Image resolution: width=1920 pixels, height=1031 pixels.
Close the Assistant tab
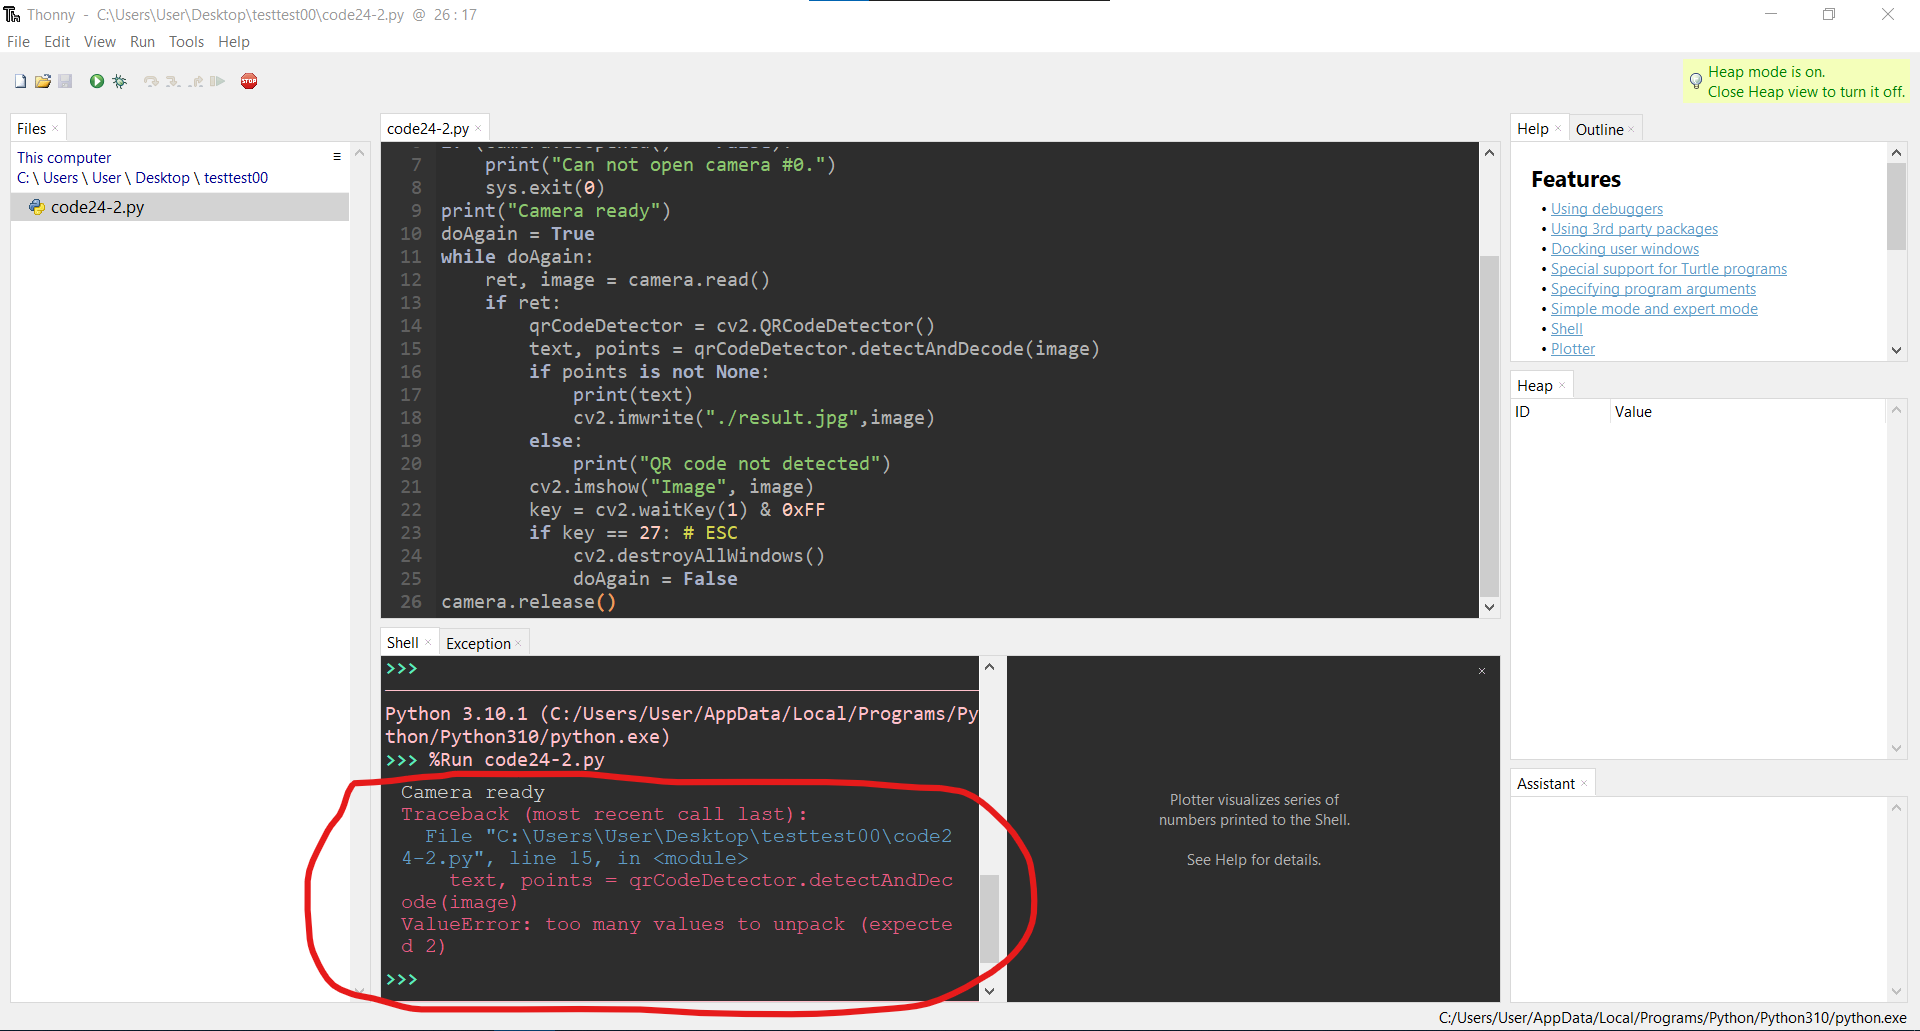click(x=1584, y=784)
